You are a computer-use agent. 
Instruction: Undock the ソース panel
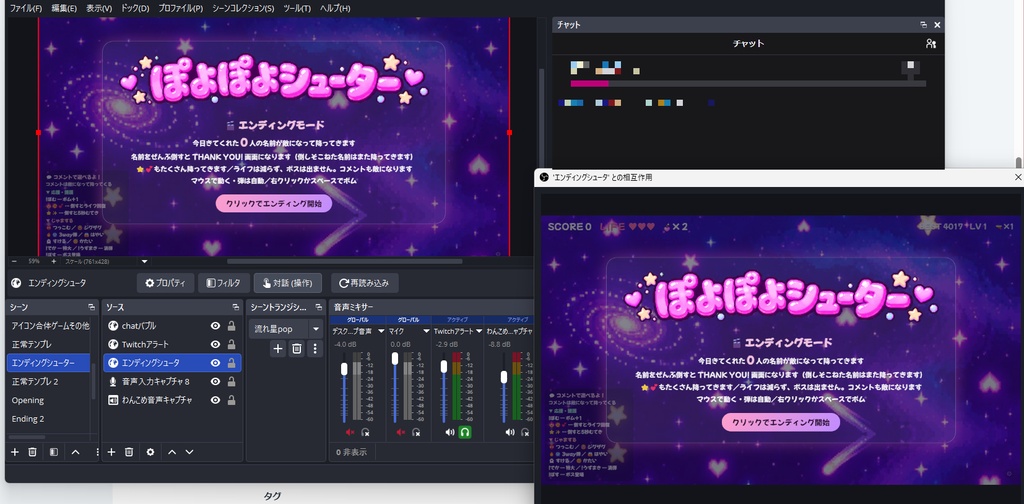point(236,307)
